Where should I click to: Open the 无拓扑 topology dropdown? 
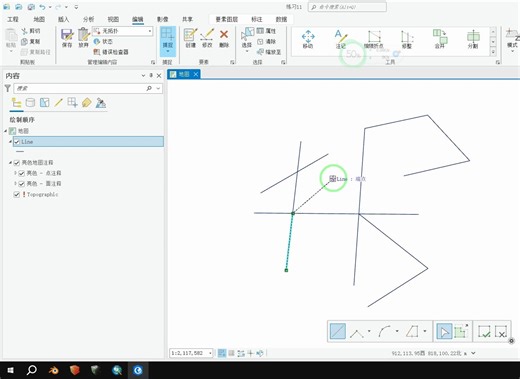[123, 31]
